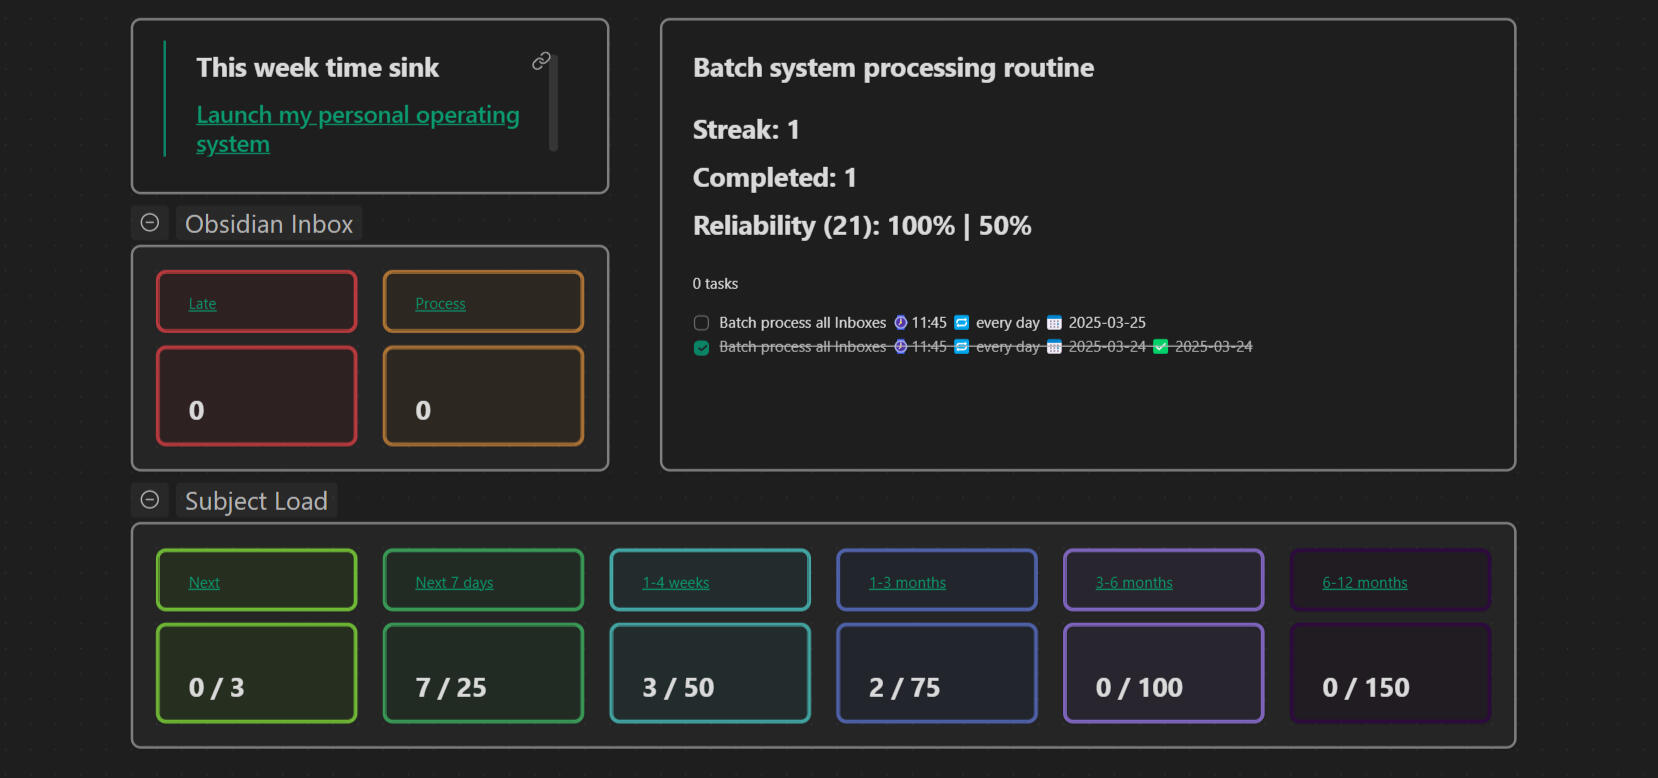This screenshot has height=778, width=1658.
Task: Open the Process inbox link
Action: click(440, 304)
